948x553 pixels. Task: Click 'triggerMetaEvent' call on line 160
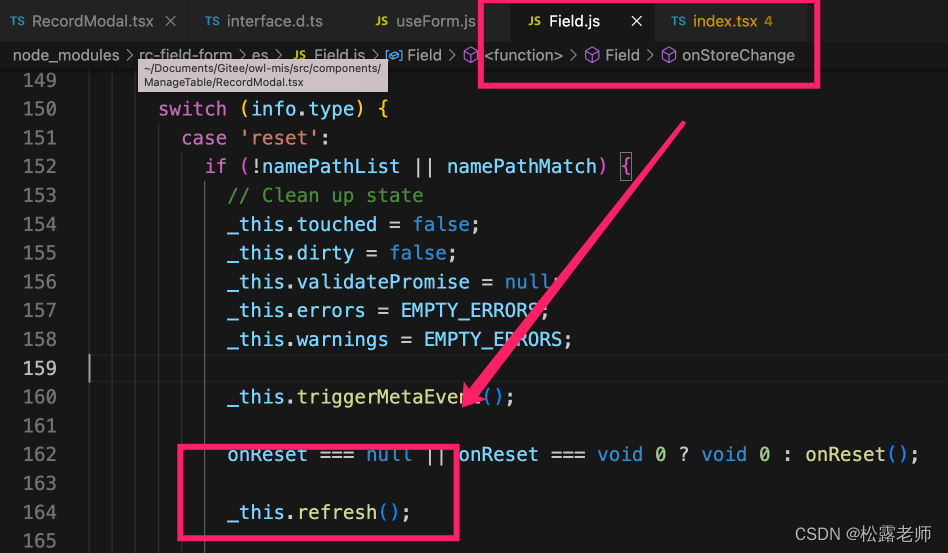coord(390,397)
